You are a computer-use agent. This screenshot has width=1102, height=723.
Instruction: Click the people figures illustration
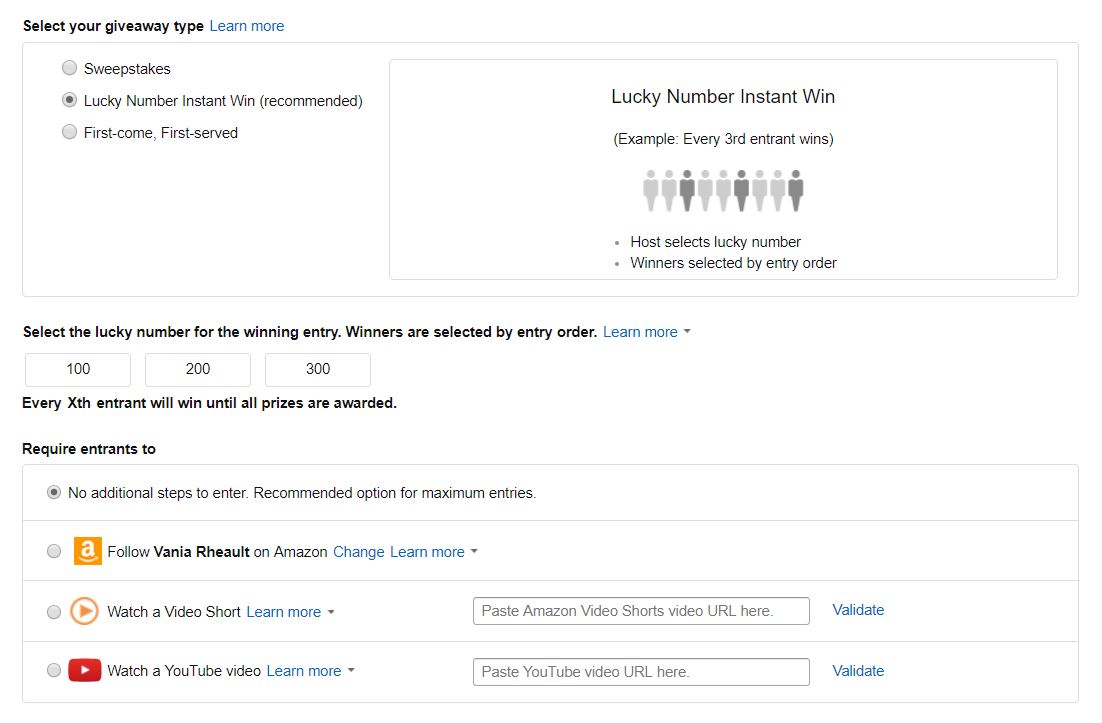coord(723,190)
